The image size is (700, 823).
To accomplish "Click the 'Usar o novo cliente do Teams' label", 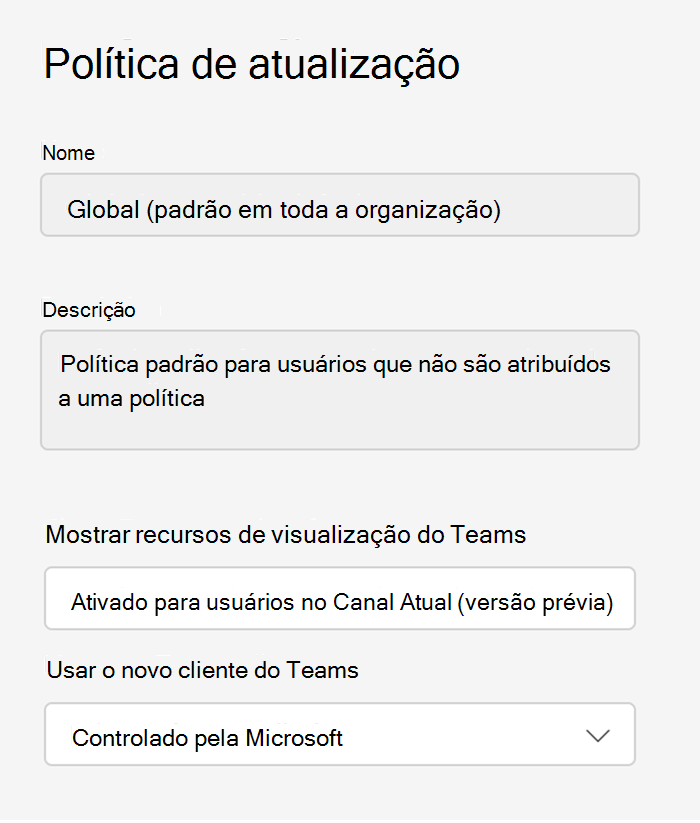I will coord(203,670).
